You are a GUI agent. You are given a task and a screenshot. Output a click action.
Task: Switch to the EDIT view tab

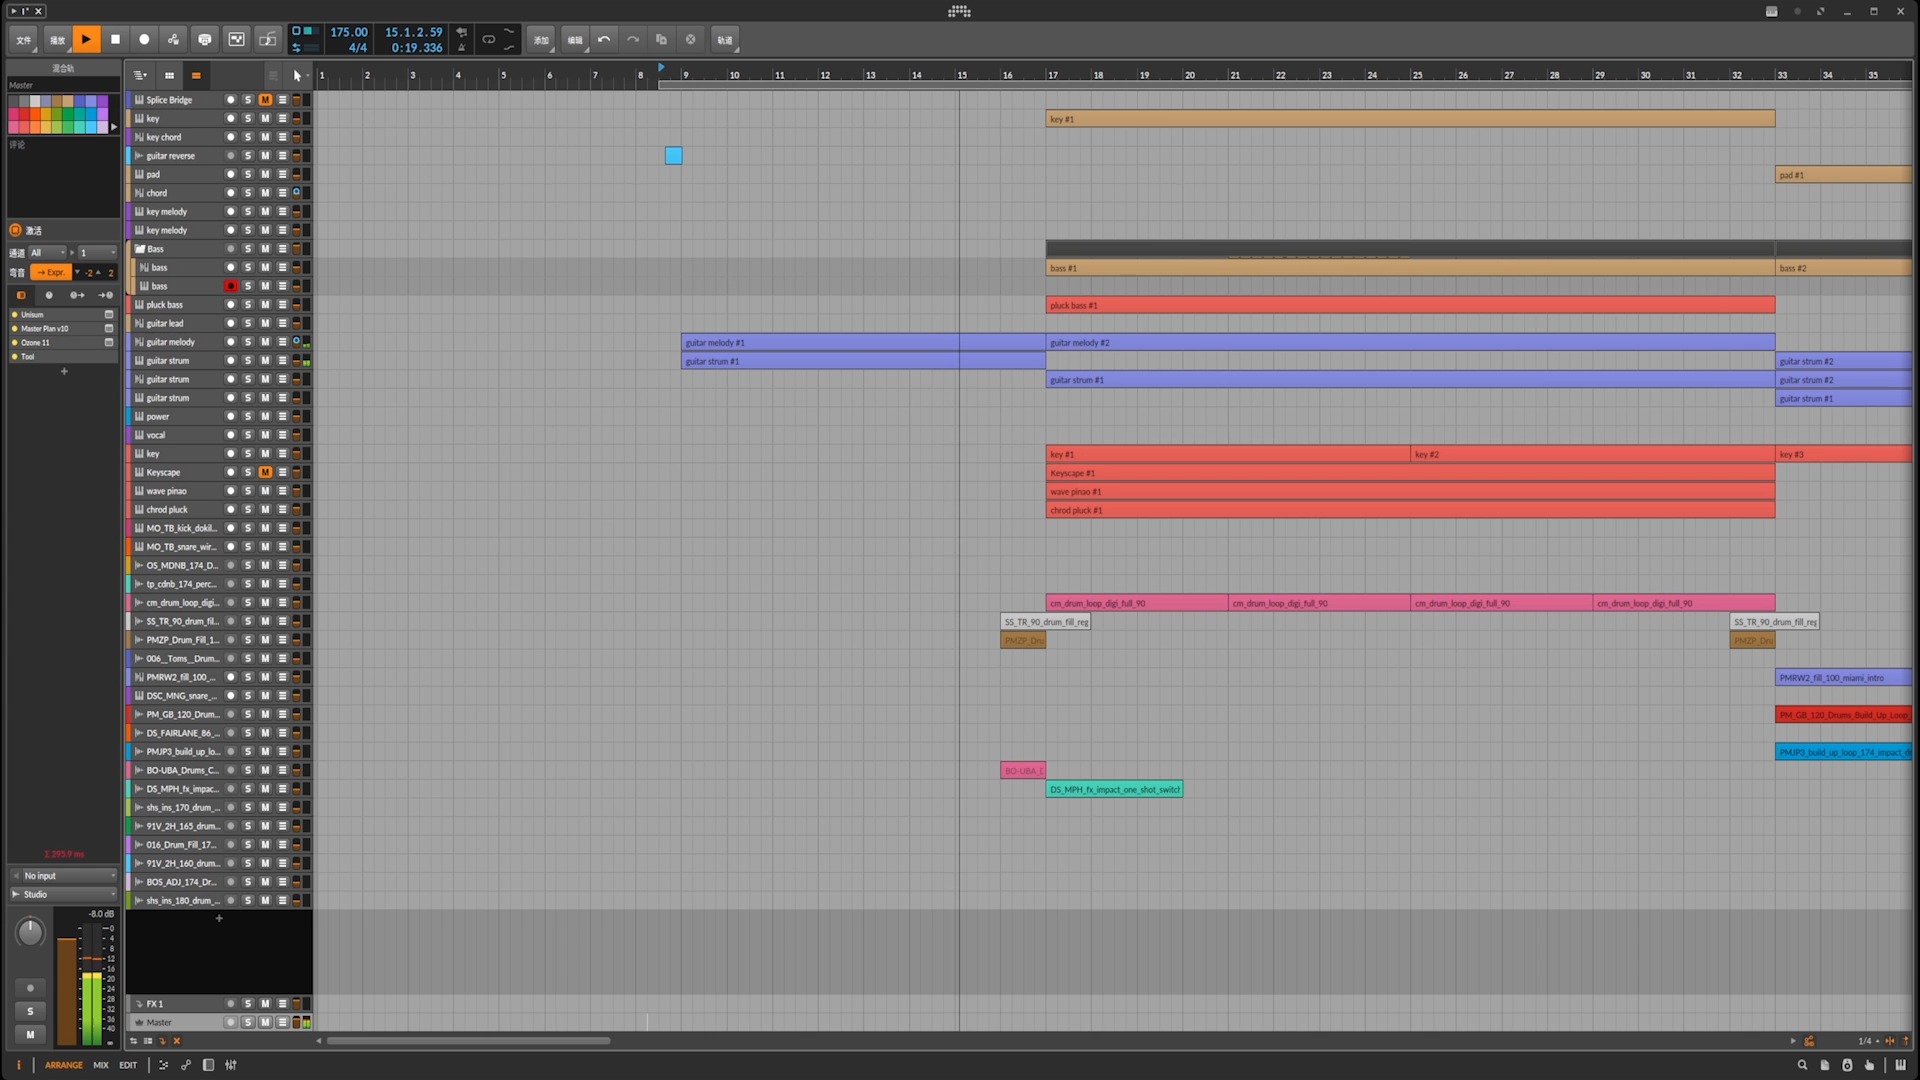(x=128, y=1065)
